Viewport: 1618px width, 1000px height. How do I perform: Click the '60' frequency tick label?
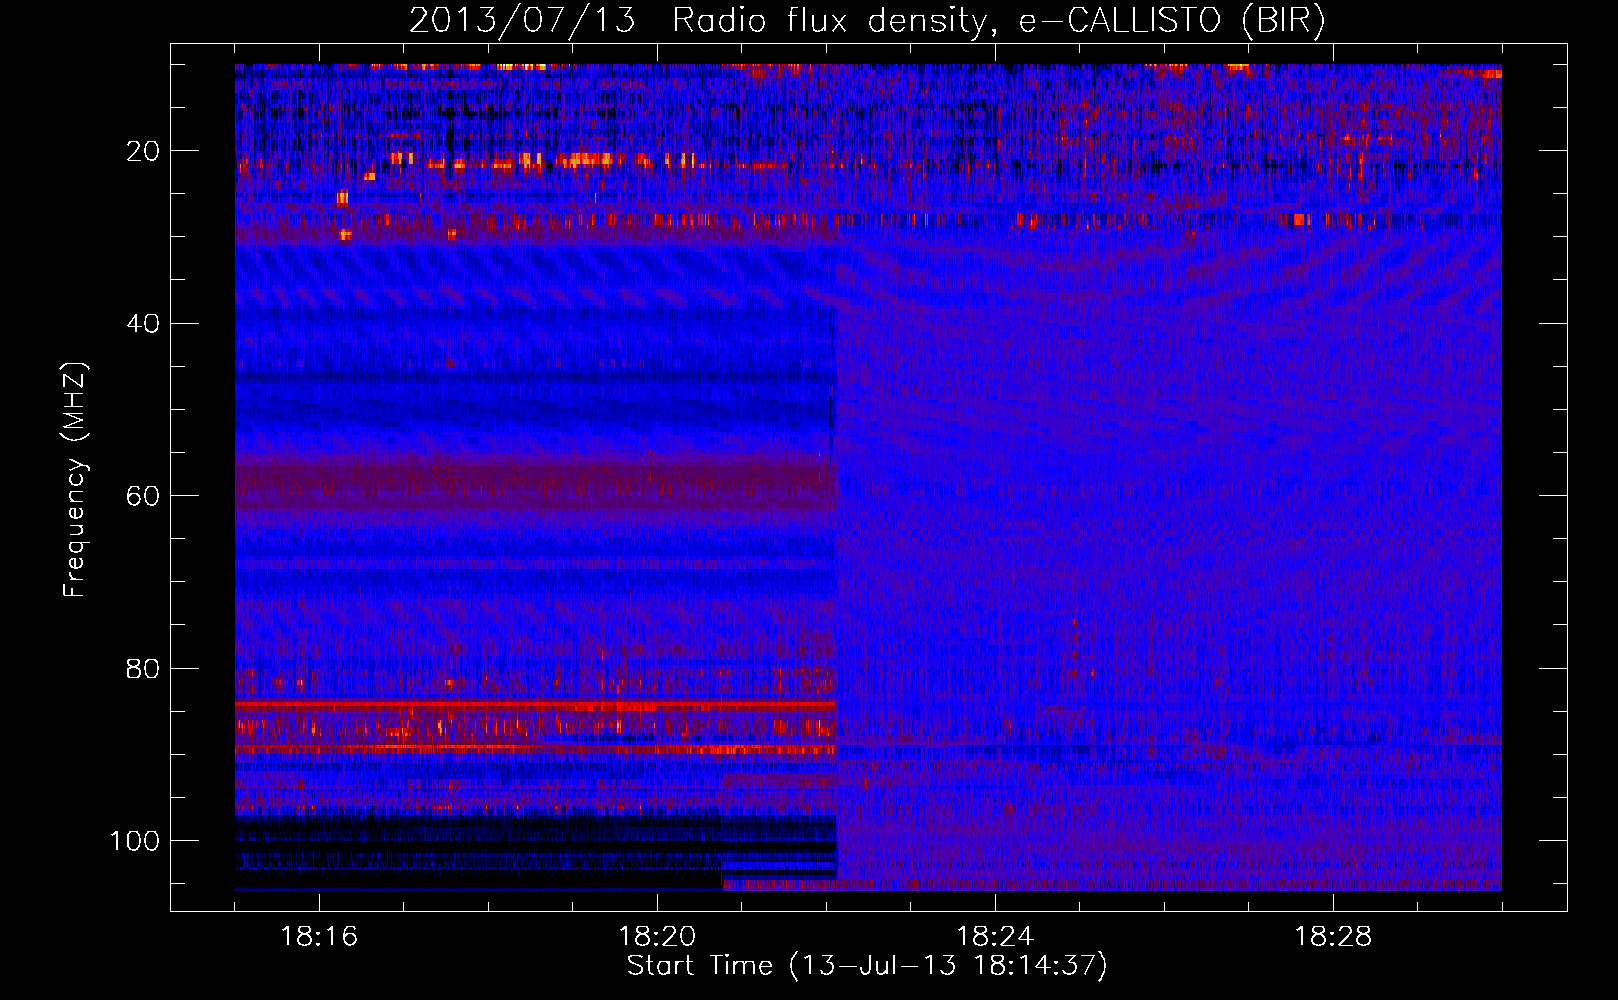[143, 496]
